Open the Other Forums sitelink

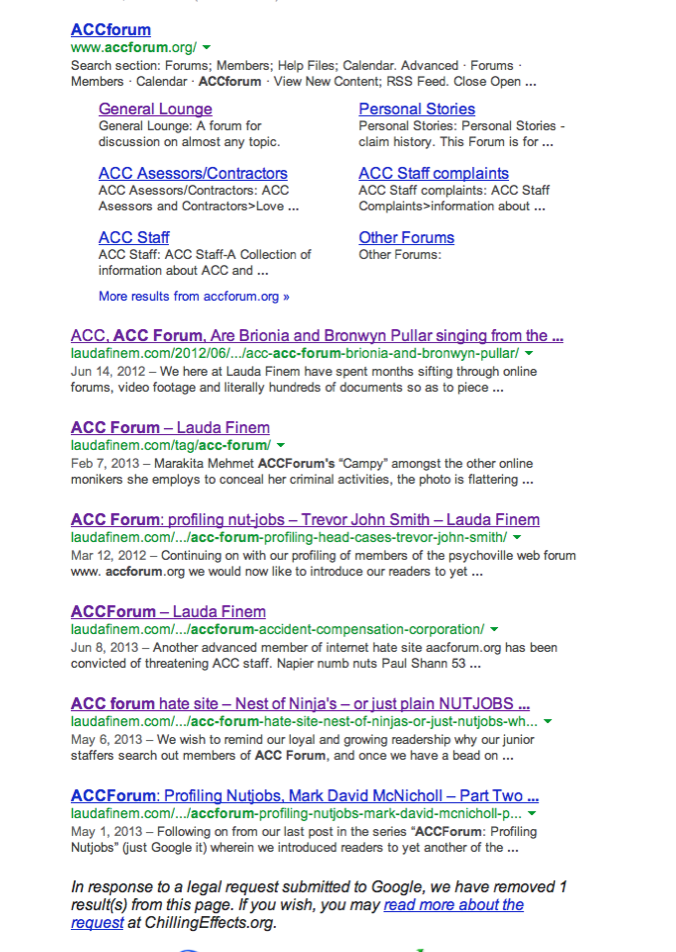click(406, 238)
